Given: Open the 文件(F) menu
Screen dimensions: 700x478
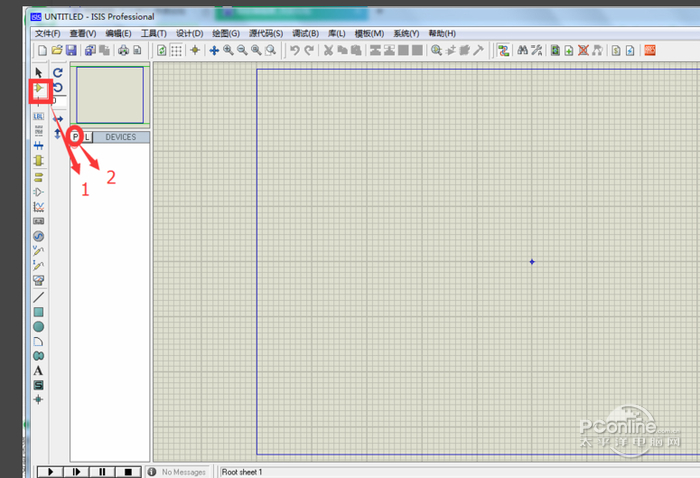Looking at the screenshot, I should (x=47, y=33).
